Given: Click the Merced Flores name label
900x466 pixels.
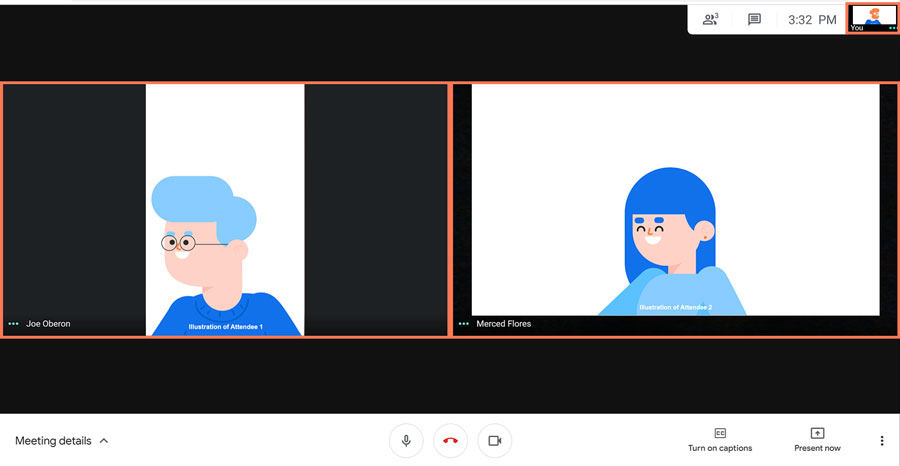Looking at the screenshot, I should (504, 324).
